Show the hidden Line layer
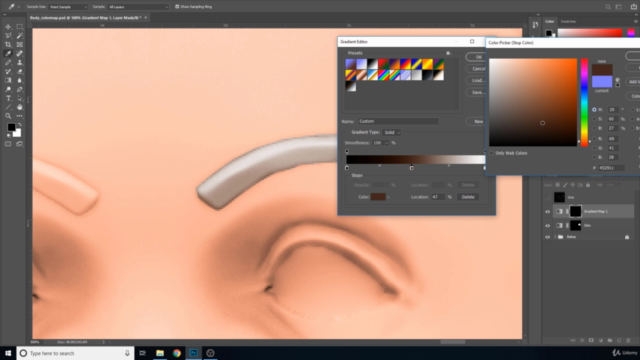640x360 pixels. coord(548,198)
